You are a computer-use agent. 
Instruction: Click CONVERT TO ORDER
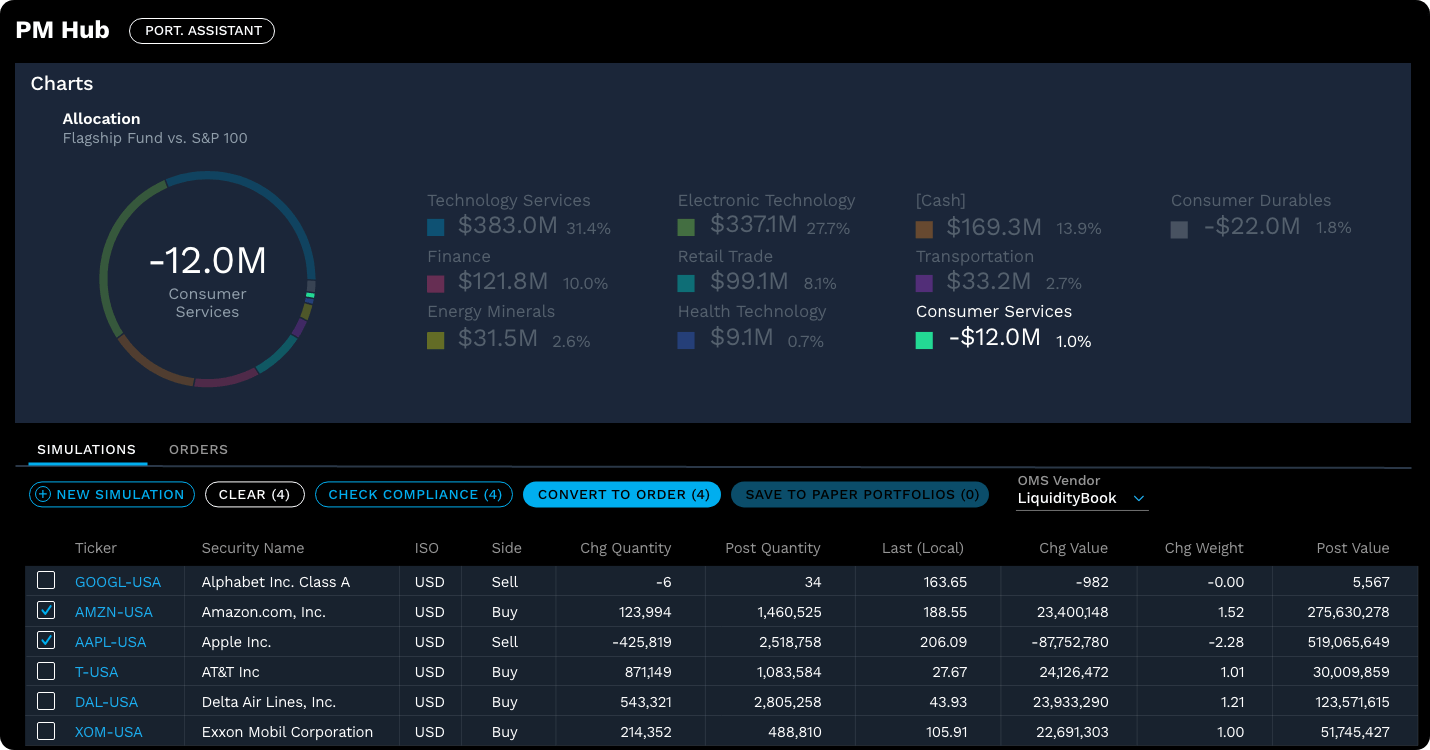[622, 494]
